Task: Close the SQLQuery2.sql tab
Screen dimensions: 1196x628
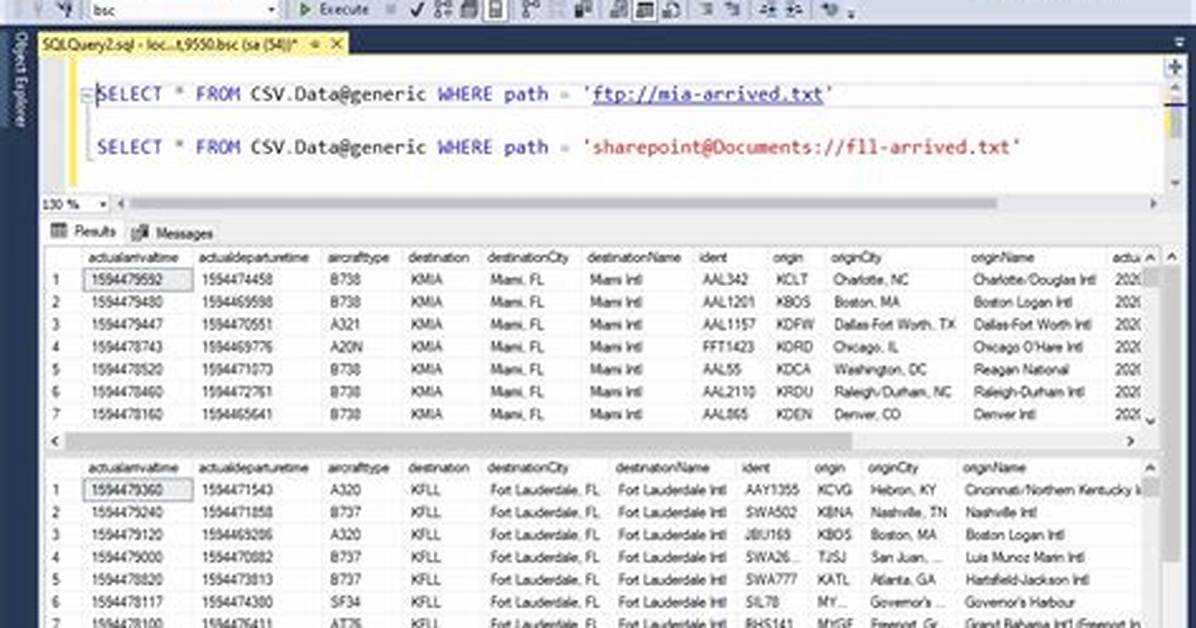Action: 336,45
